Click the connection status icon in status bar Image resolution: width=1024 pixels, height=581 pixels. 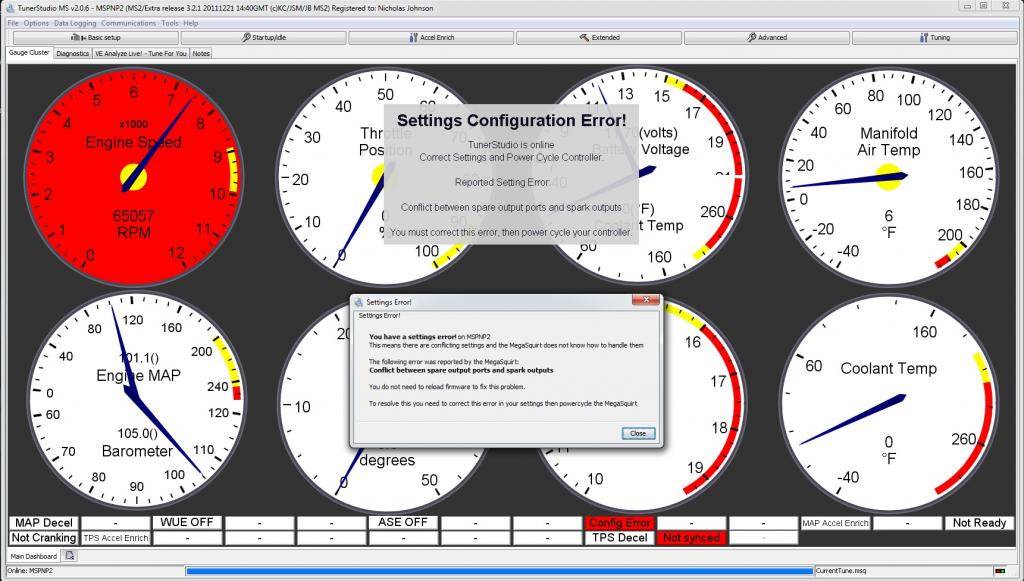[x=1000, y=571]
